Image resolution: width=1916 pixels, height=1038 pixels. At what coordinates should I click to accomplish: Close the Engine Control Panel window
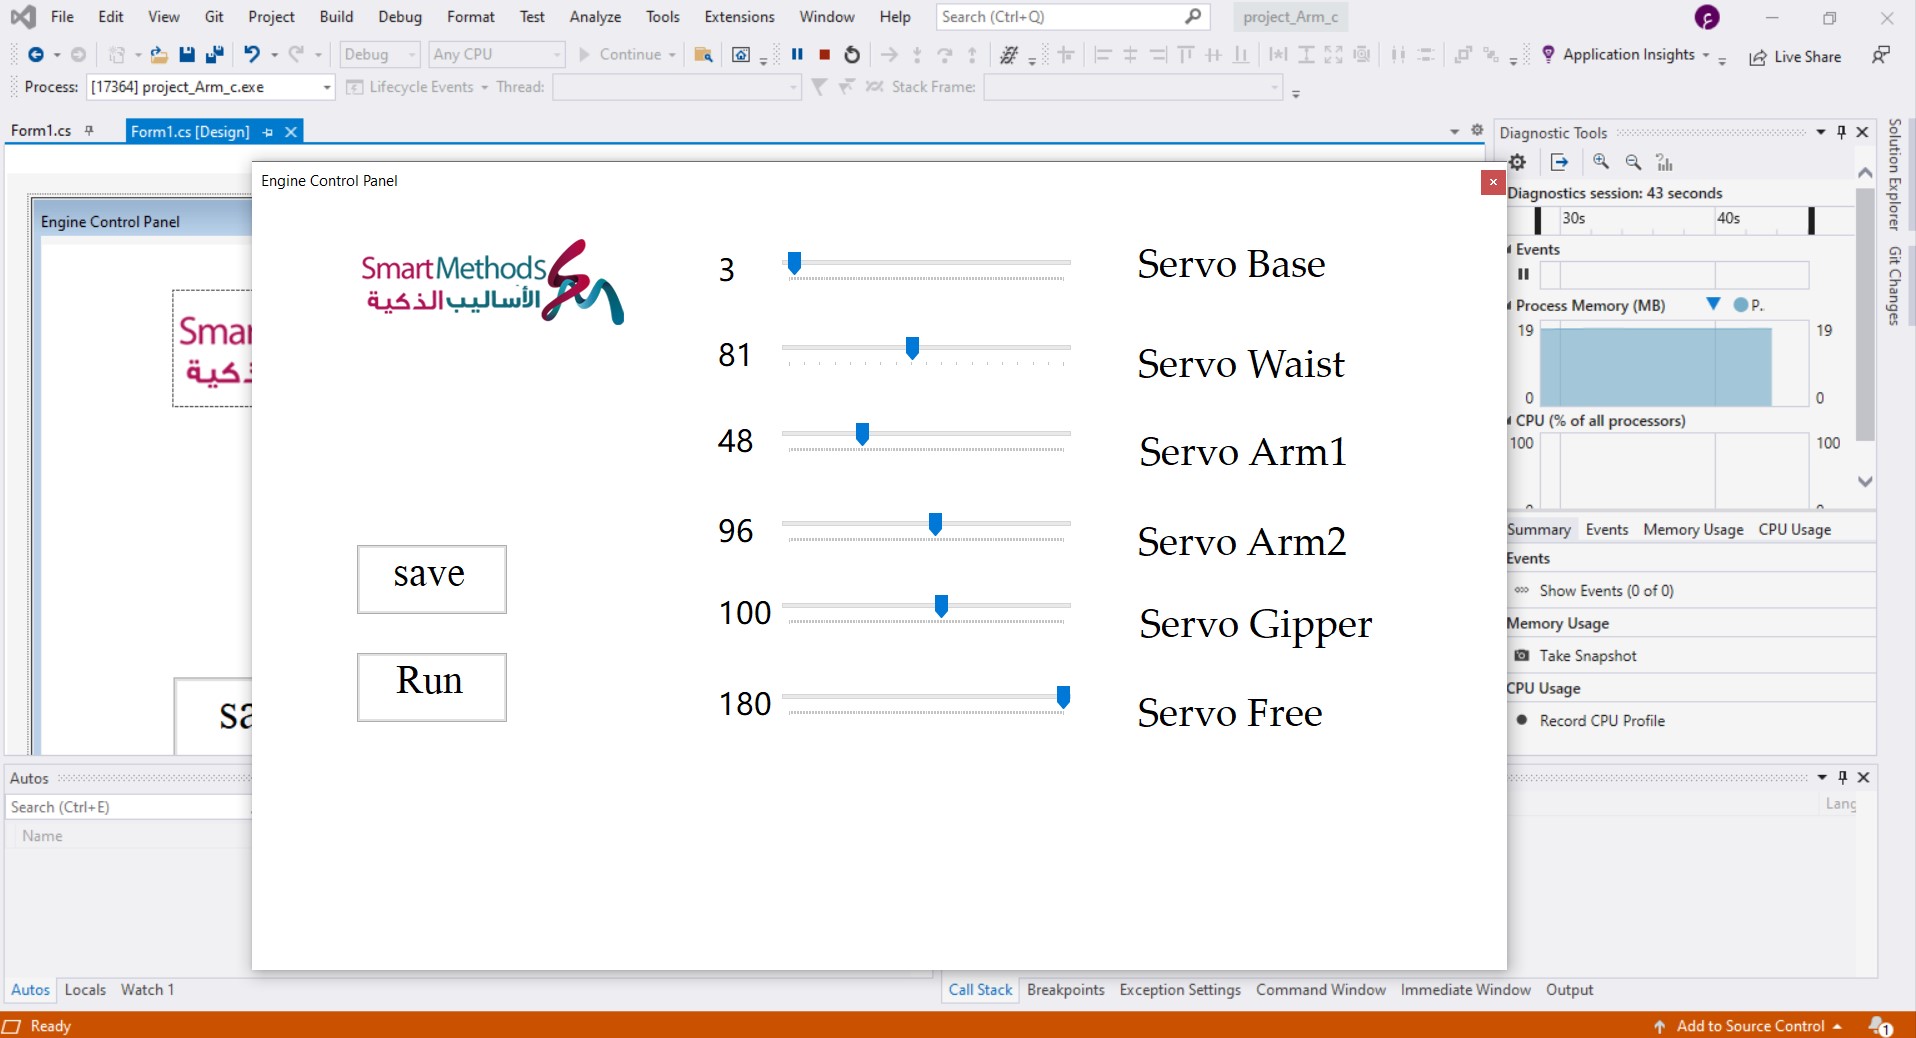(x=1493, y=182)
